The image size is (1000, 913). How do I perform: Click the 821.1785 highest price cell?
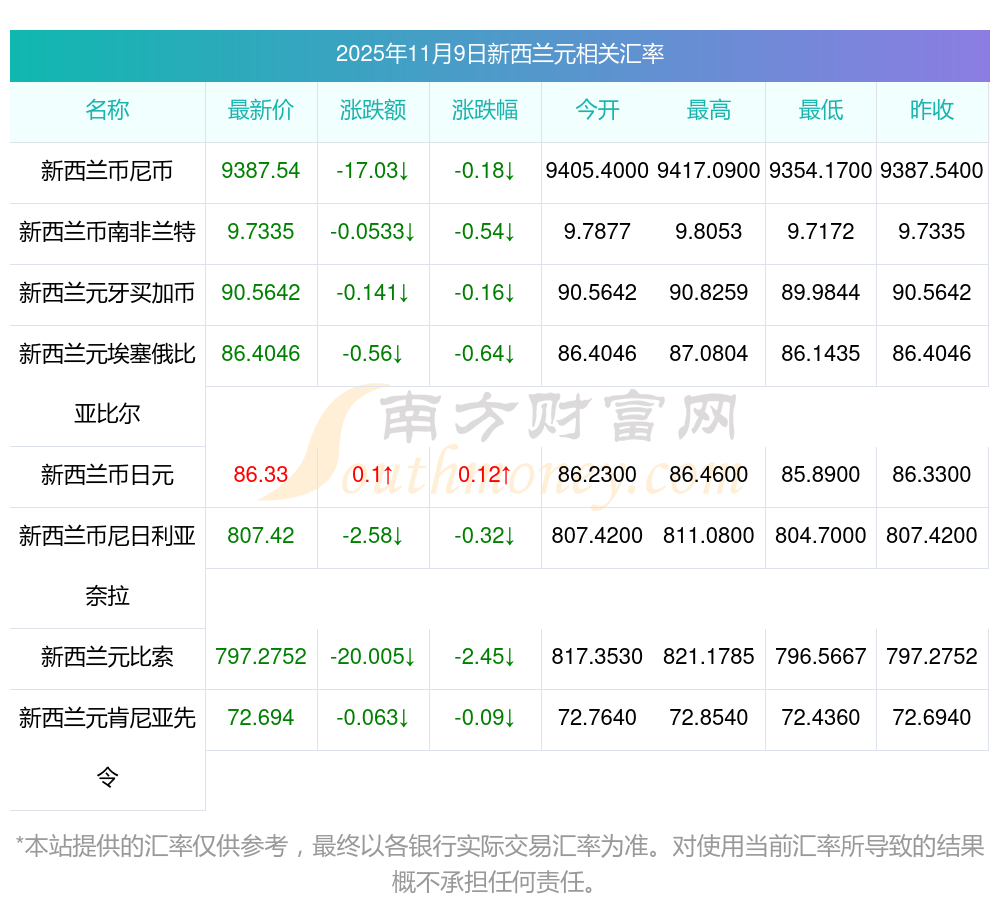709,656
